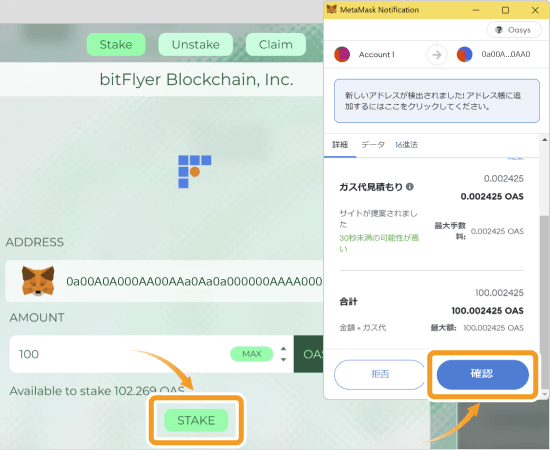The height and width of the screenshot is (450, 550).
Task: Switch to the Unstake tab
Action: coord(195,45)
